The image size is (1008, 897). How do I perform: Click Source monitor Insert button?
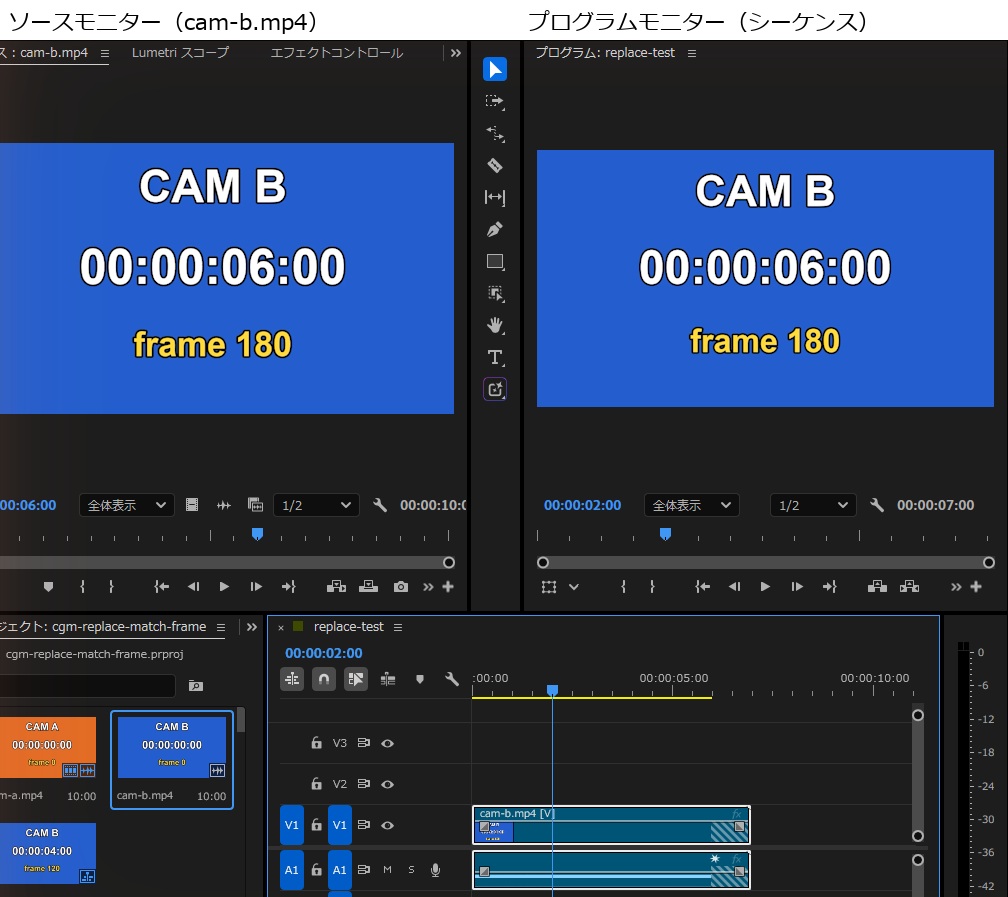point(336,586)
